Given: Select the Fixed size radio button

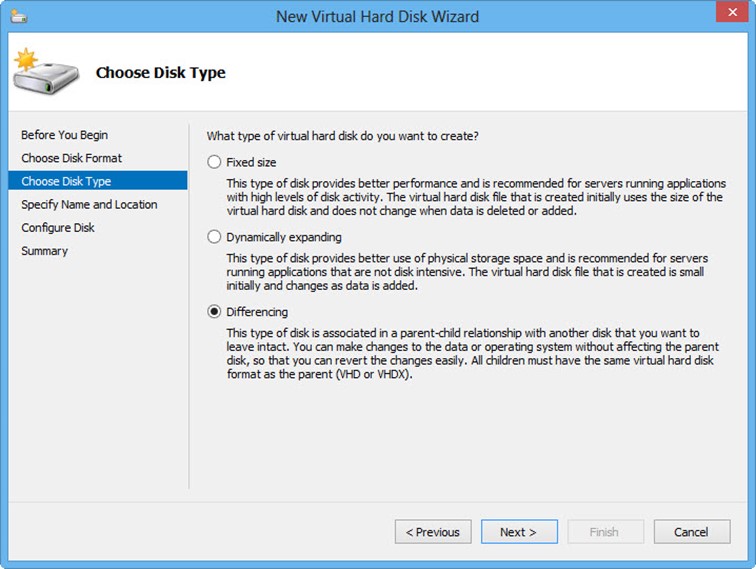Looking at the screenshot, I should (x=214, y=162).
